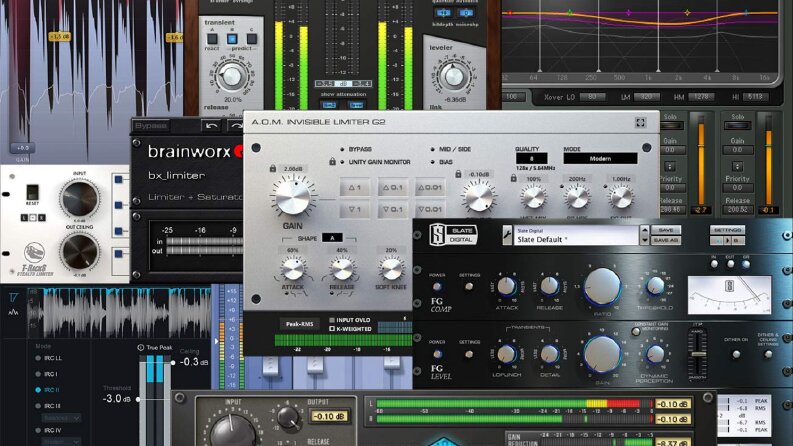Click the left Priority stepper in the multiband panel
Viewport: 793px width, 446px height.
[x=670, y=166]
